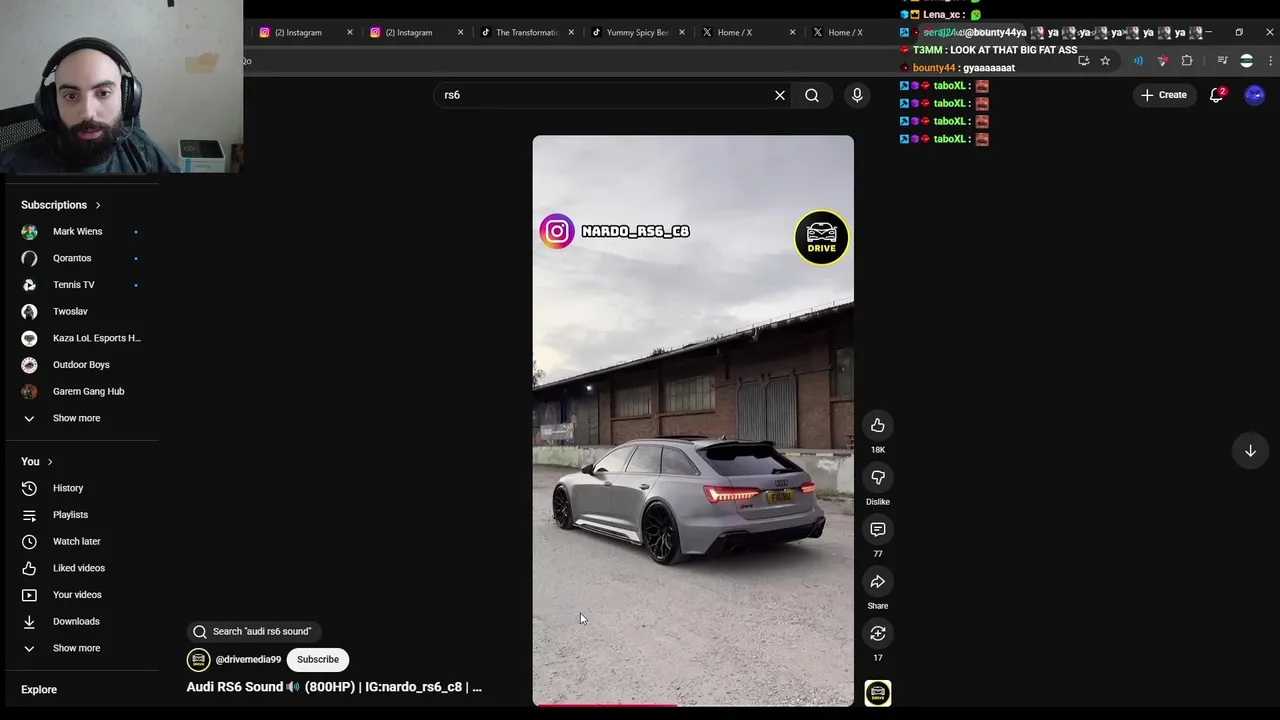The height and width of the screenshot is (720, 1280).
Task: Open Outdoor Boys subscription
Action: pyautogui.click(x=82, y=365)
